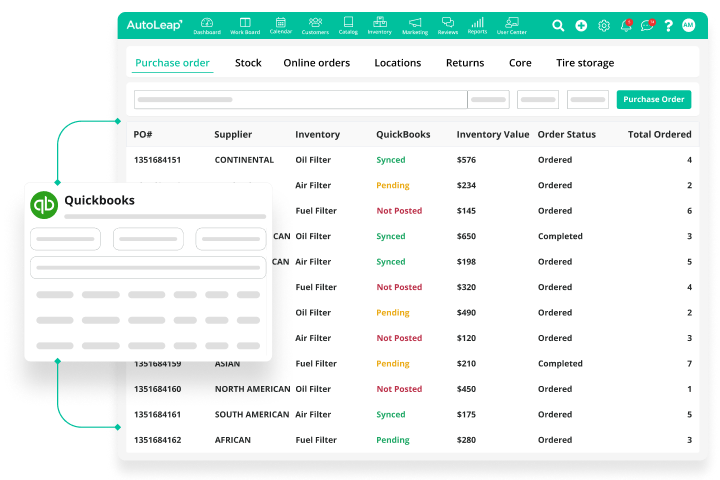
Task: Select the Online orders tab
Action: tap(316, 63)
